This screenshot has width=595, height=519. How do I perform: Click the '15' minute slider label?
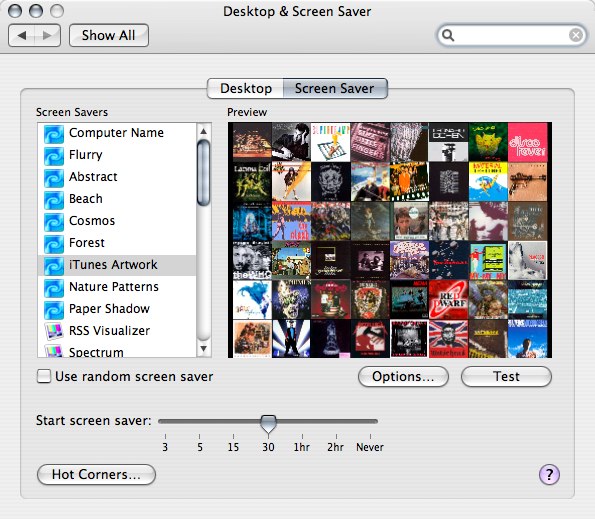(x=233, y=447)
